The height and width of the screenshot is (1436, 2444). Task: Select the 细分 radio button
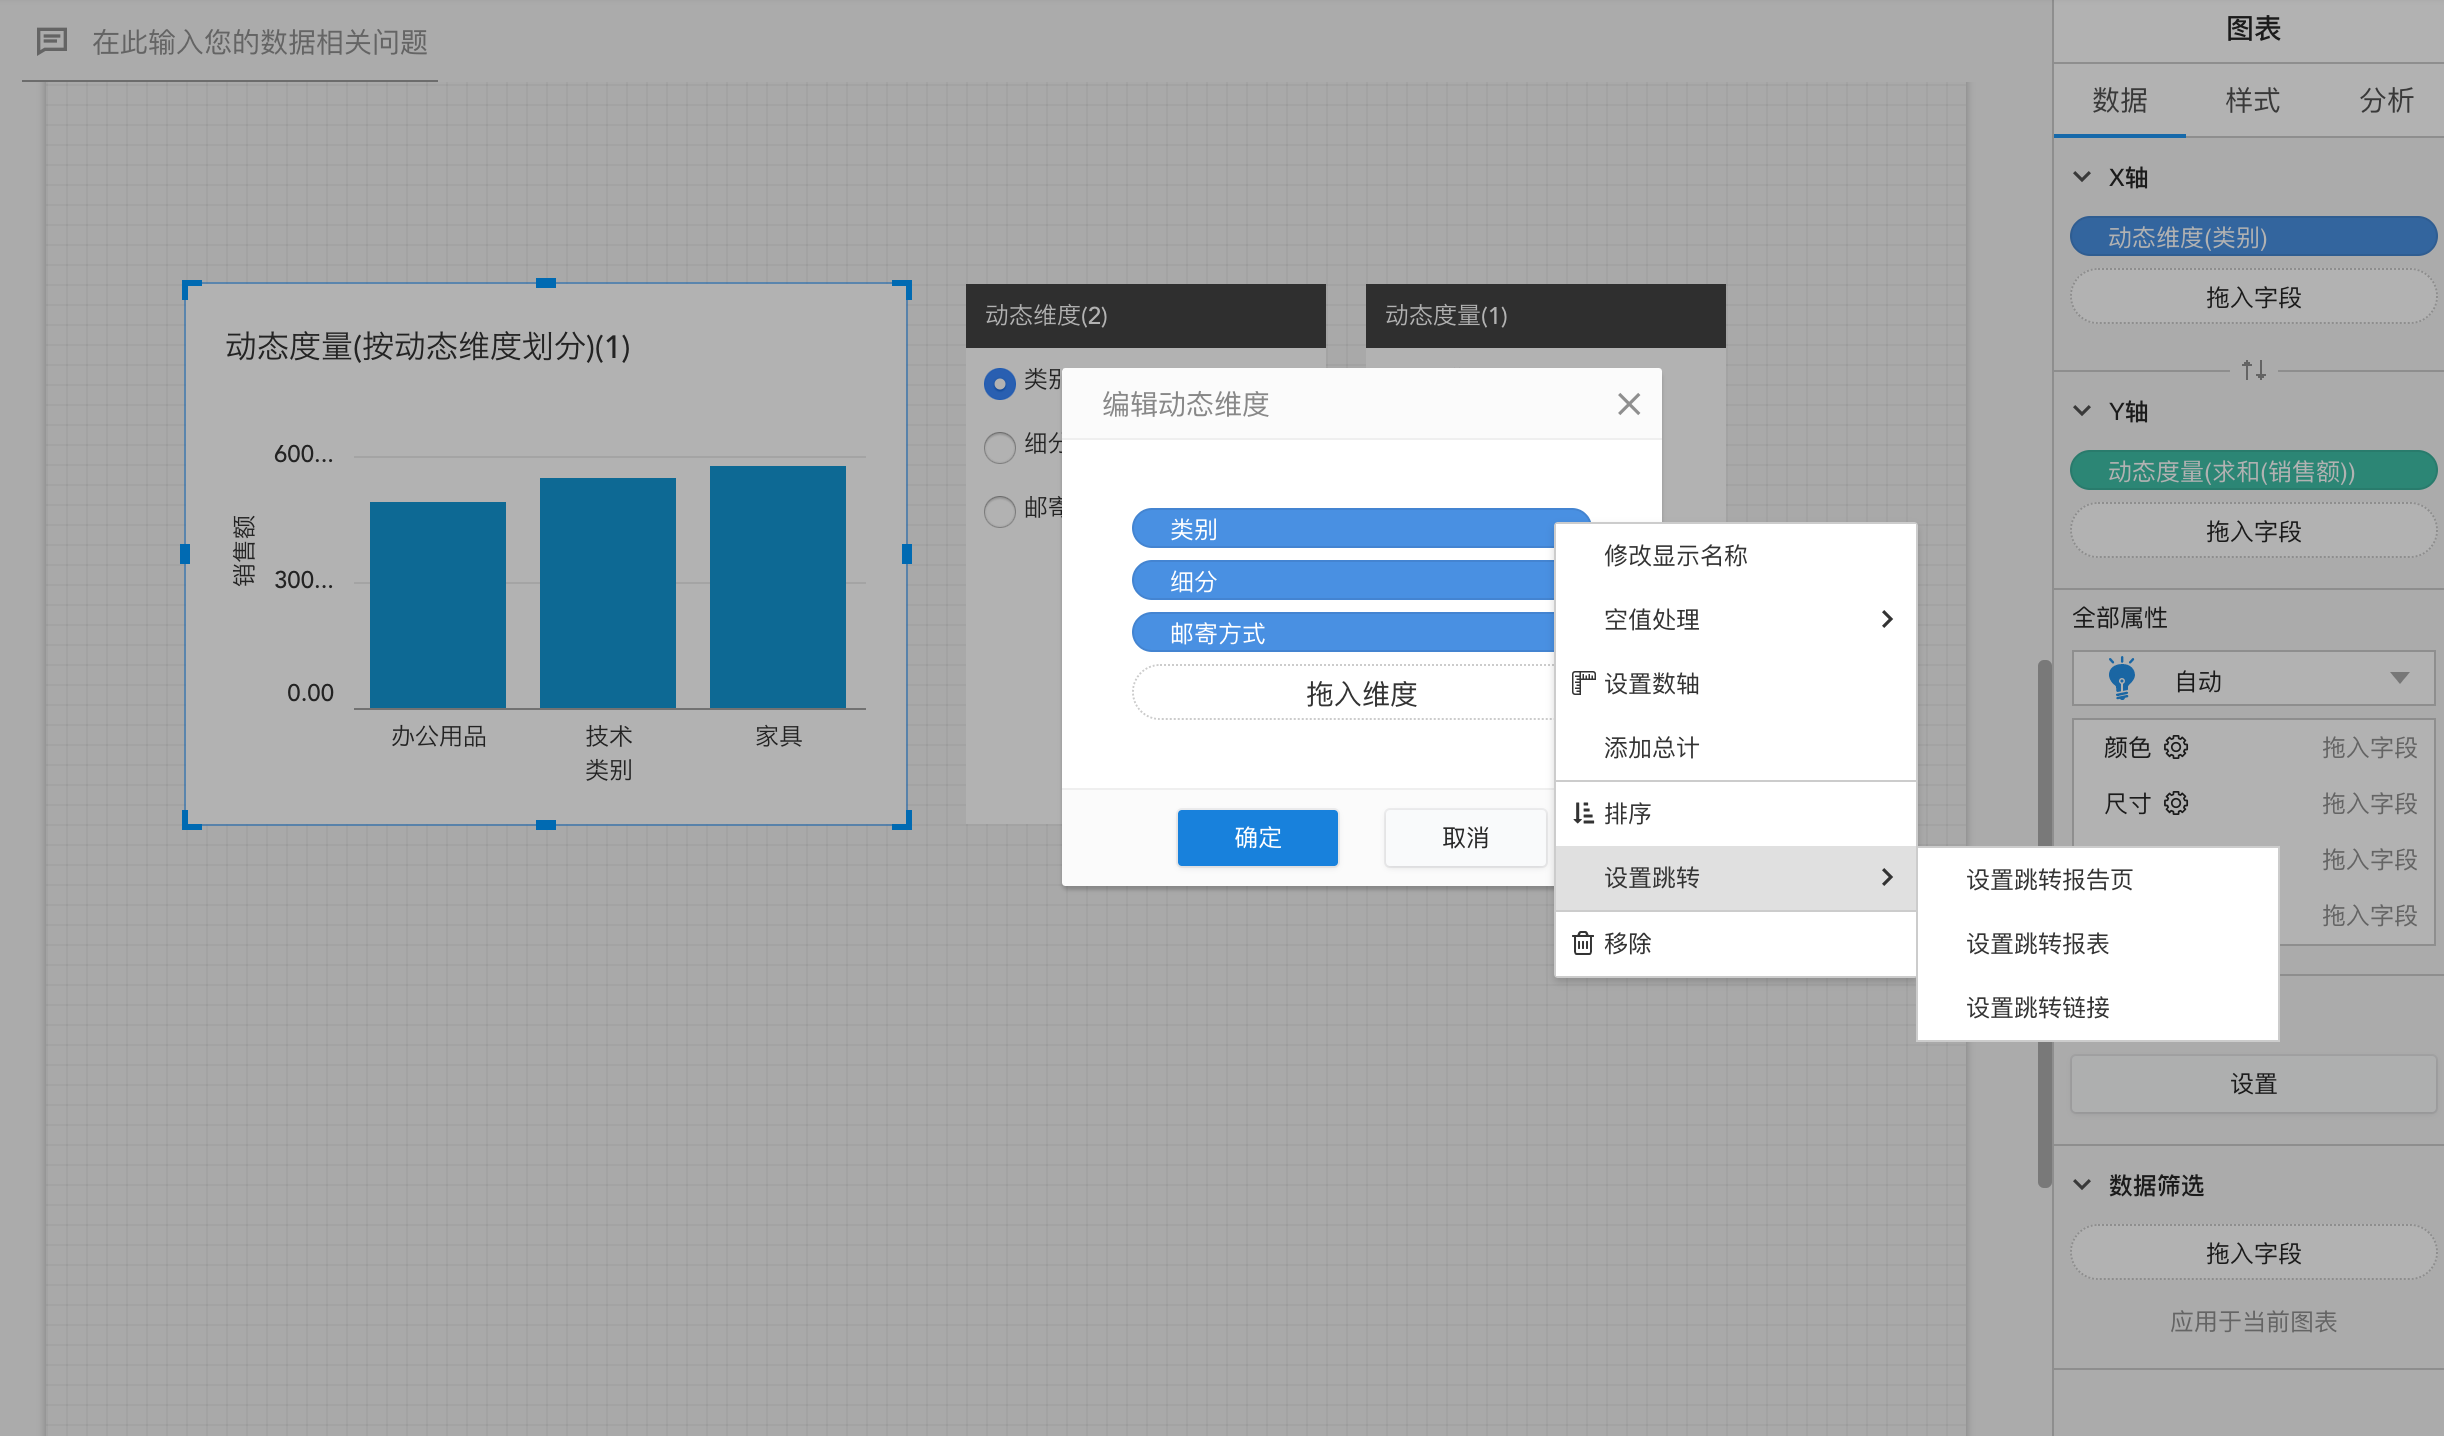tap(999, 446)
